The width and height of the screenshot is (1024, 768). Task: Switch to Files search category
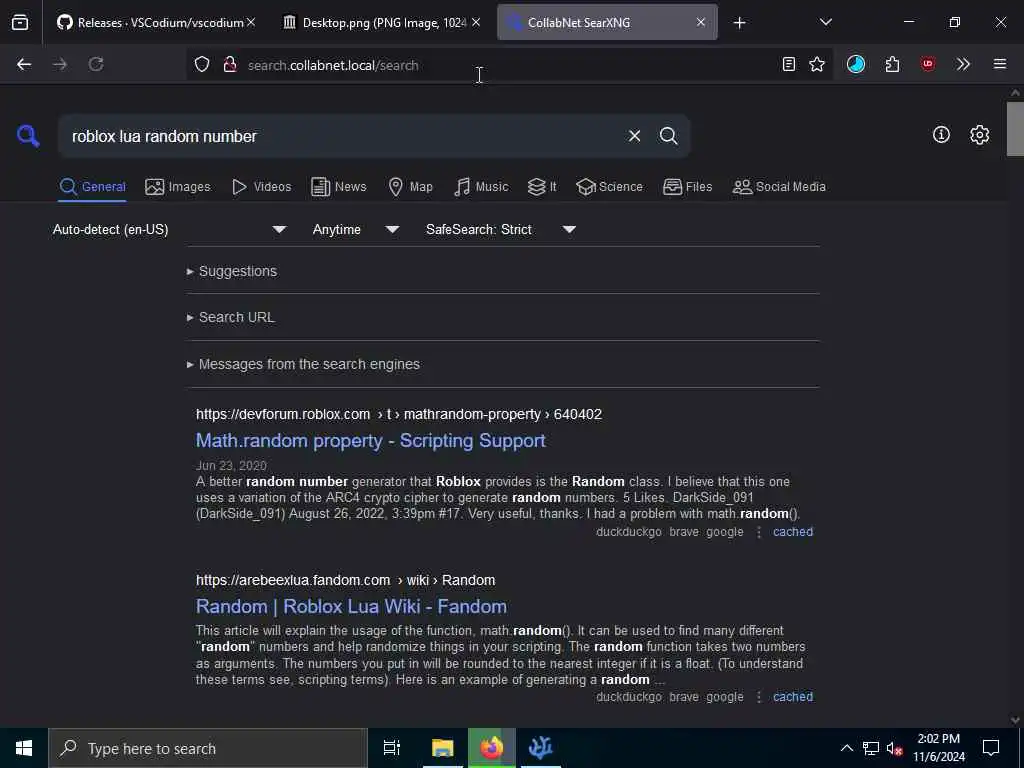tap(687, 187)
